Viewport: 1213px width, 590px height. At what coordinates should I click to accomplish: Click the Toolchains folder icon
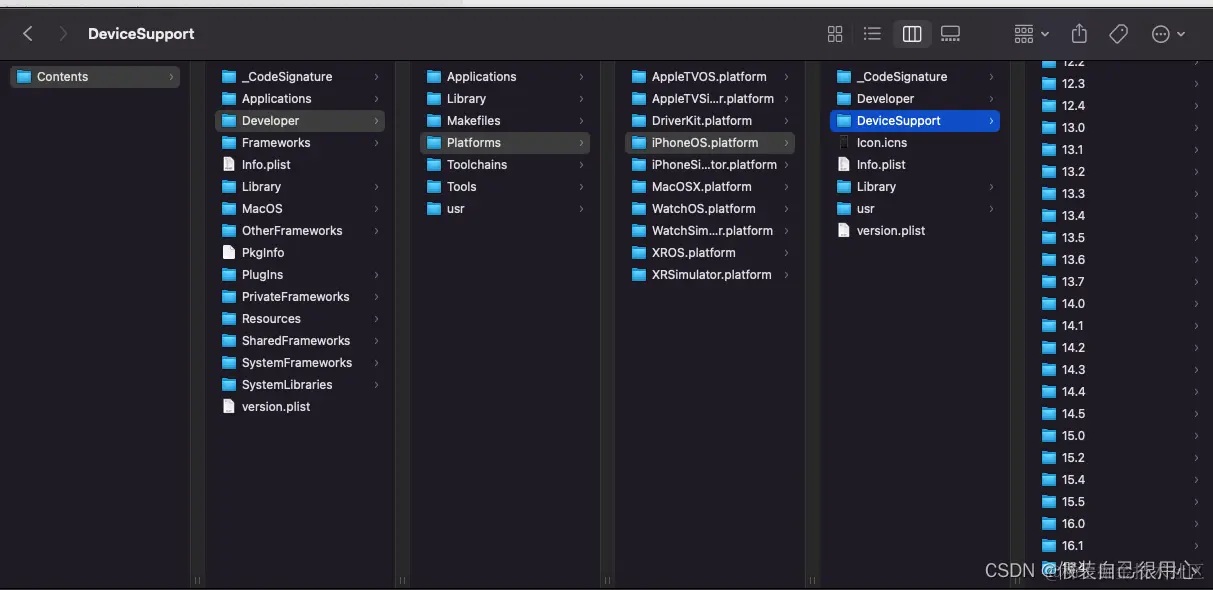[x=434, y=165]
